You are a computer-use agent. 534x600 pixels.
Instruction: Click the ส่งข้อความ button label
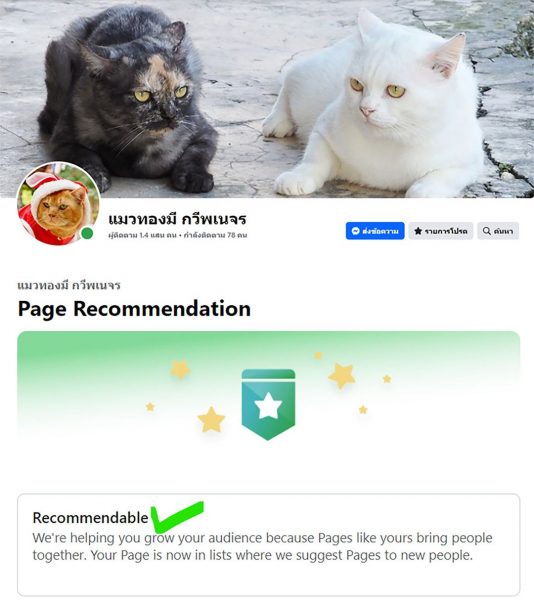click(x=381, y=231)
